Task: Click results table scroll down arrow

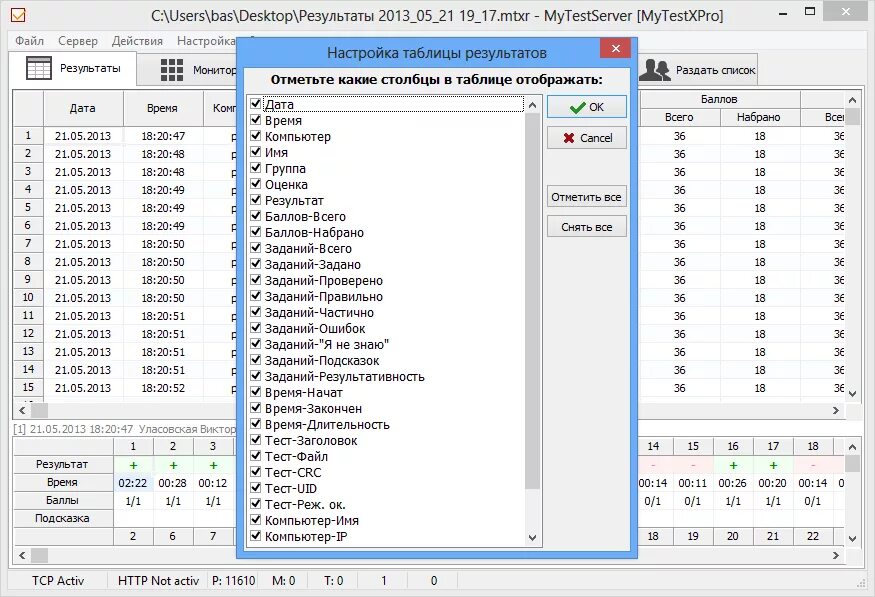Action: click(x=852, y=393)
